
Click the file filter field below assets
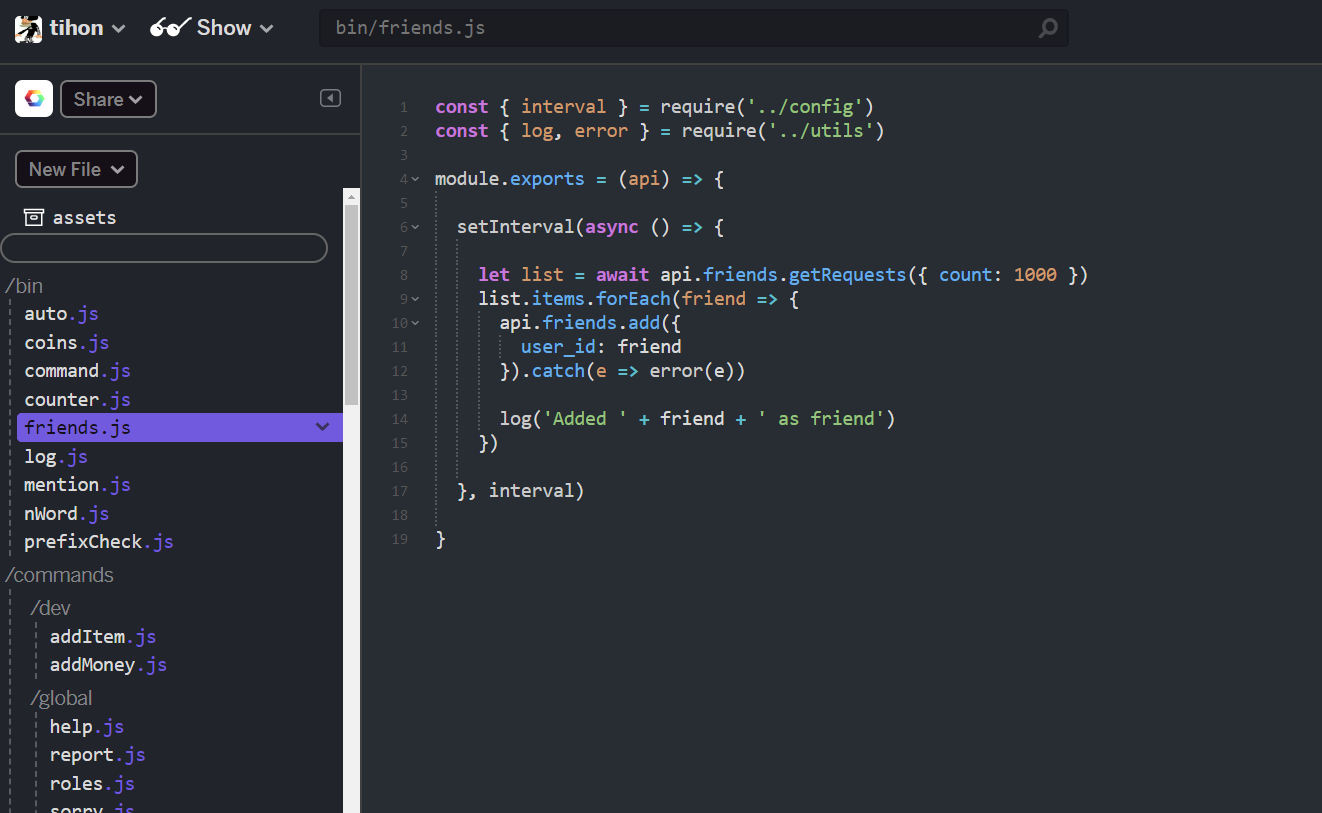point(164,248)
